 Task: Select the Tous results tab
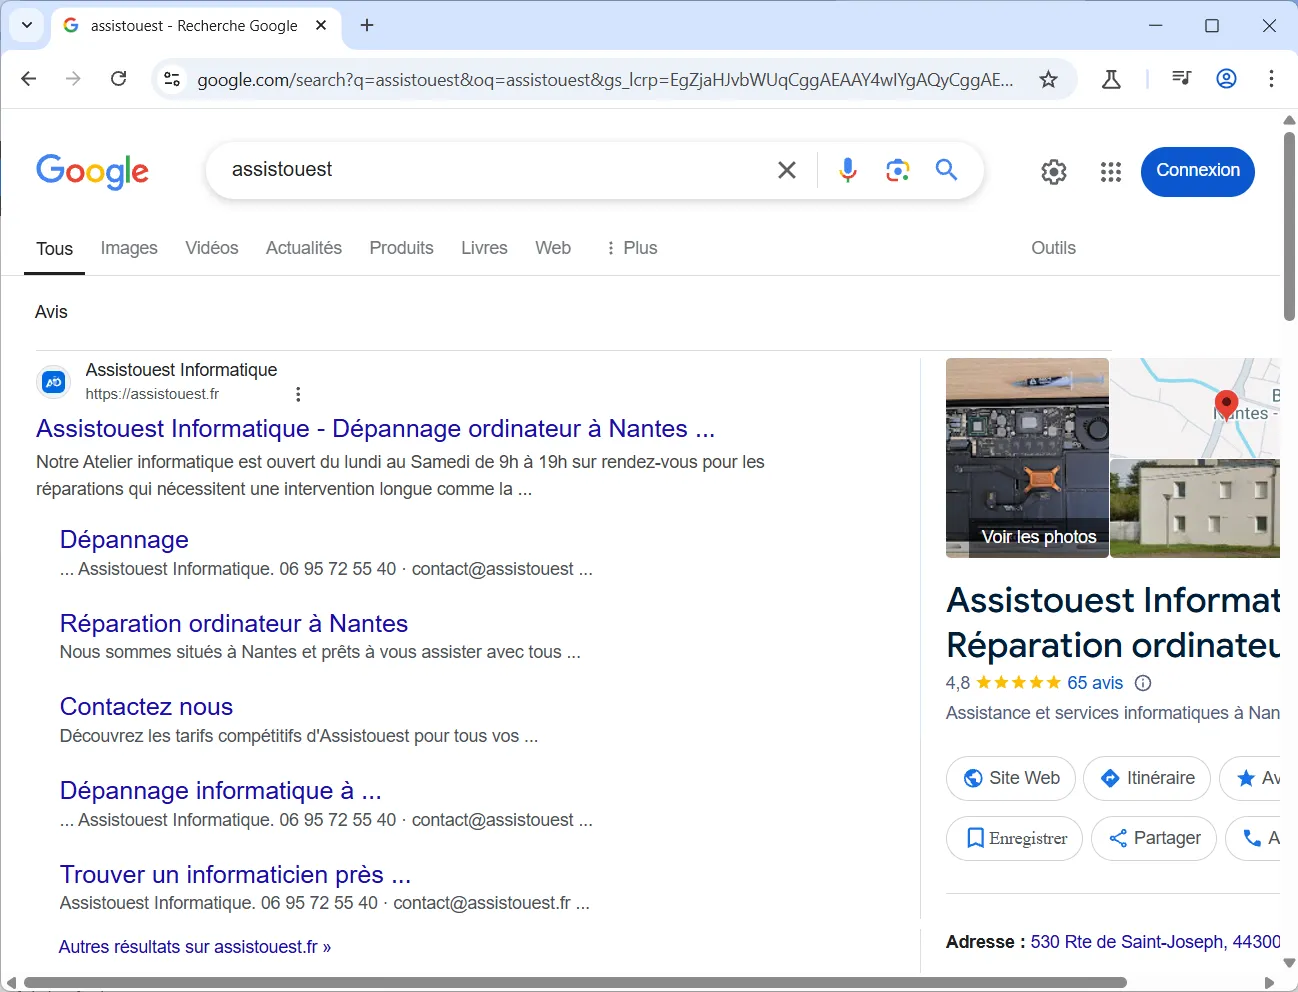click(x=55, y=249)
